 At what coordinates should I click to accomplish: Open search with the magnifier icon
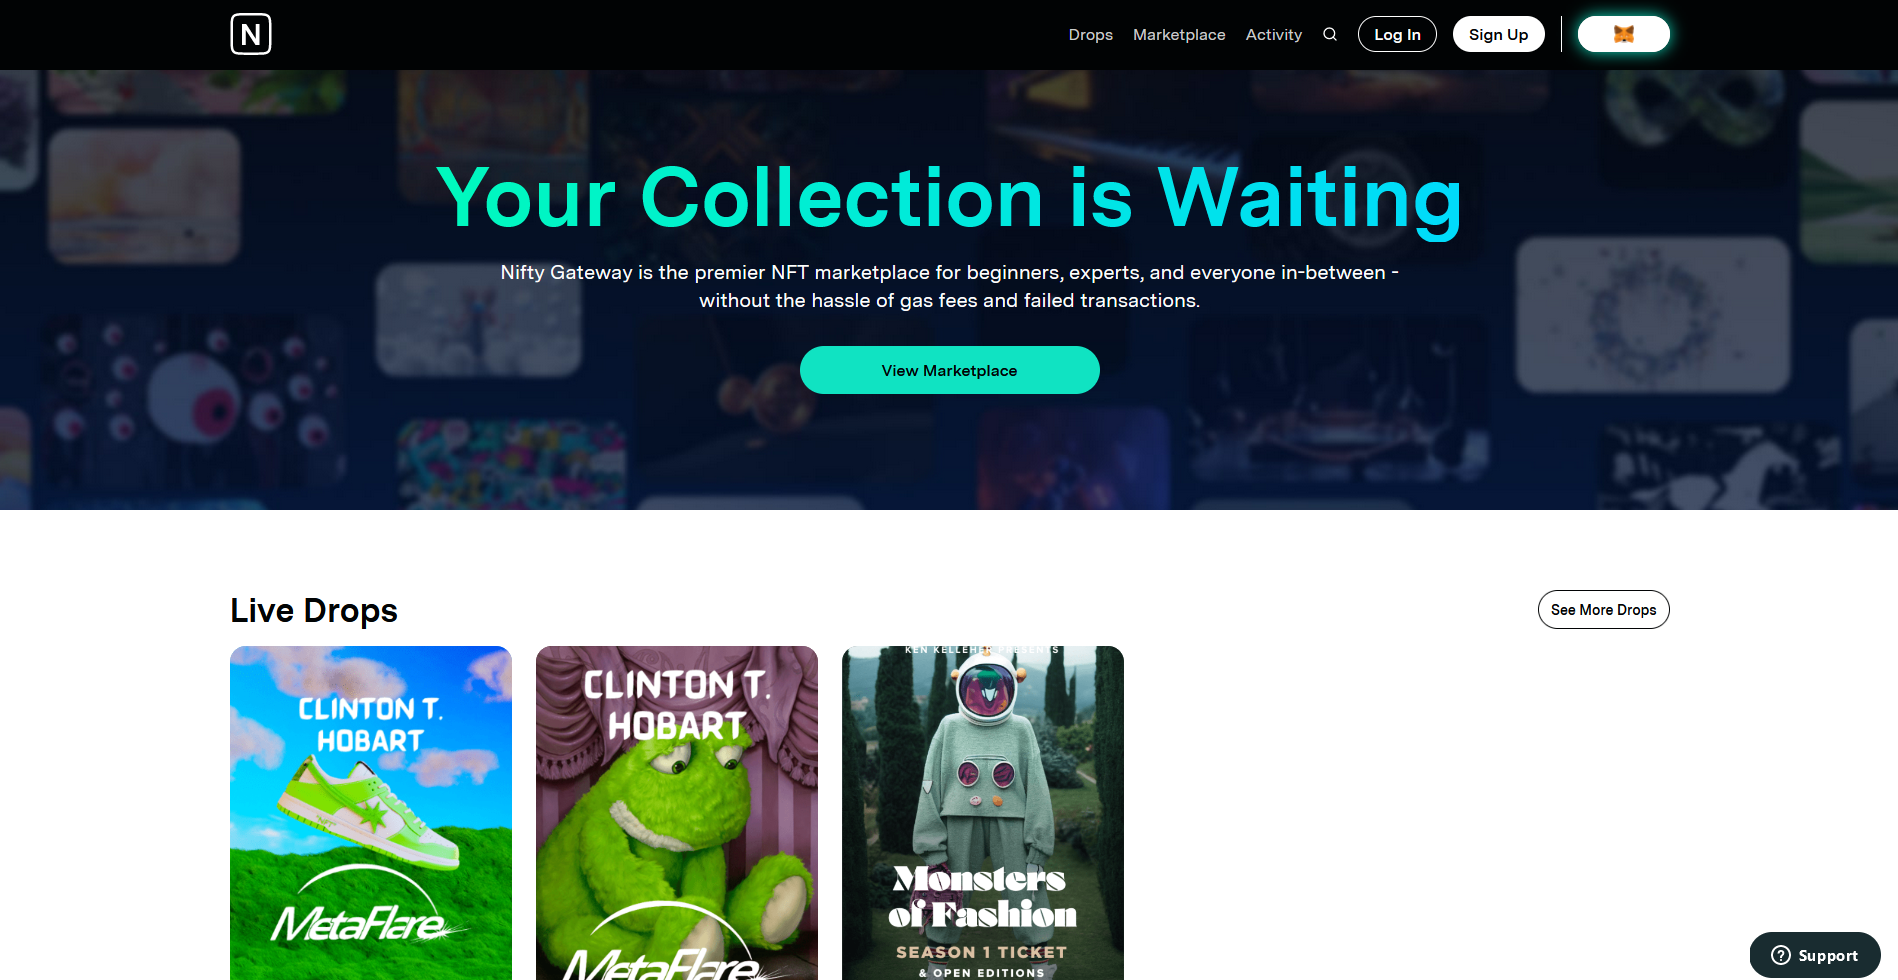[1330, 34]
